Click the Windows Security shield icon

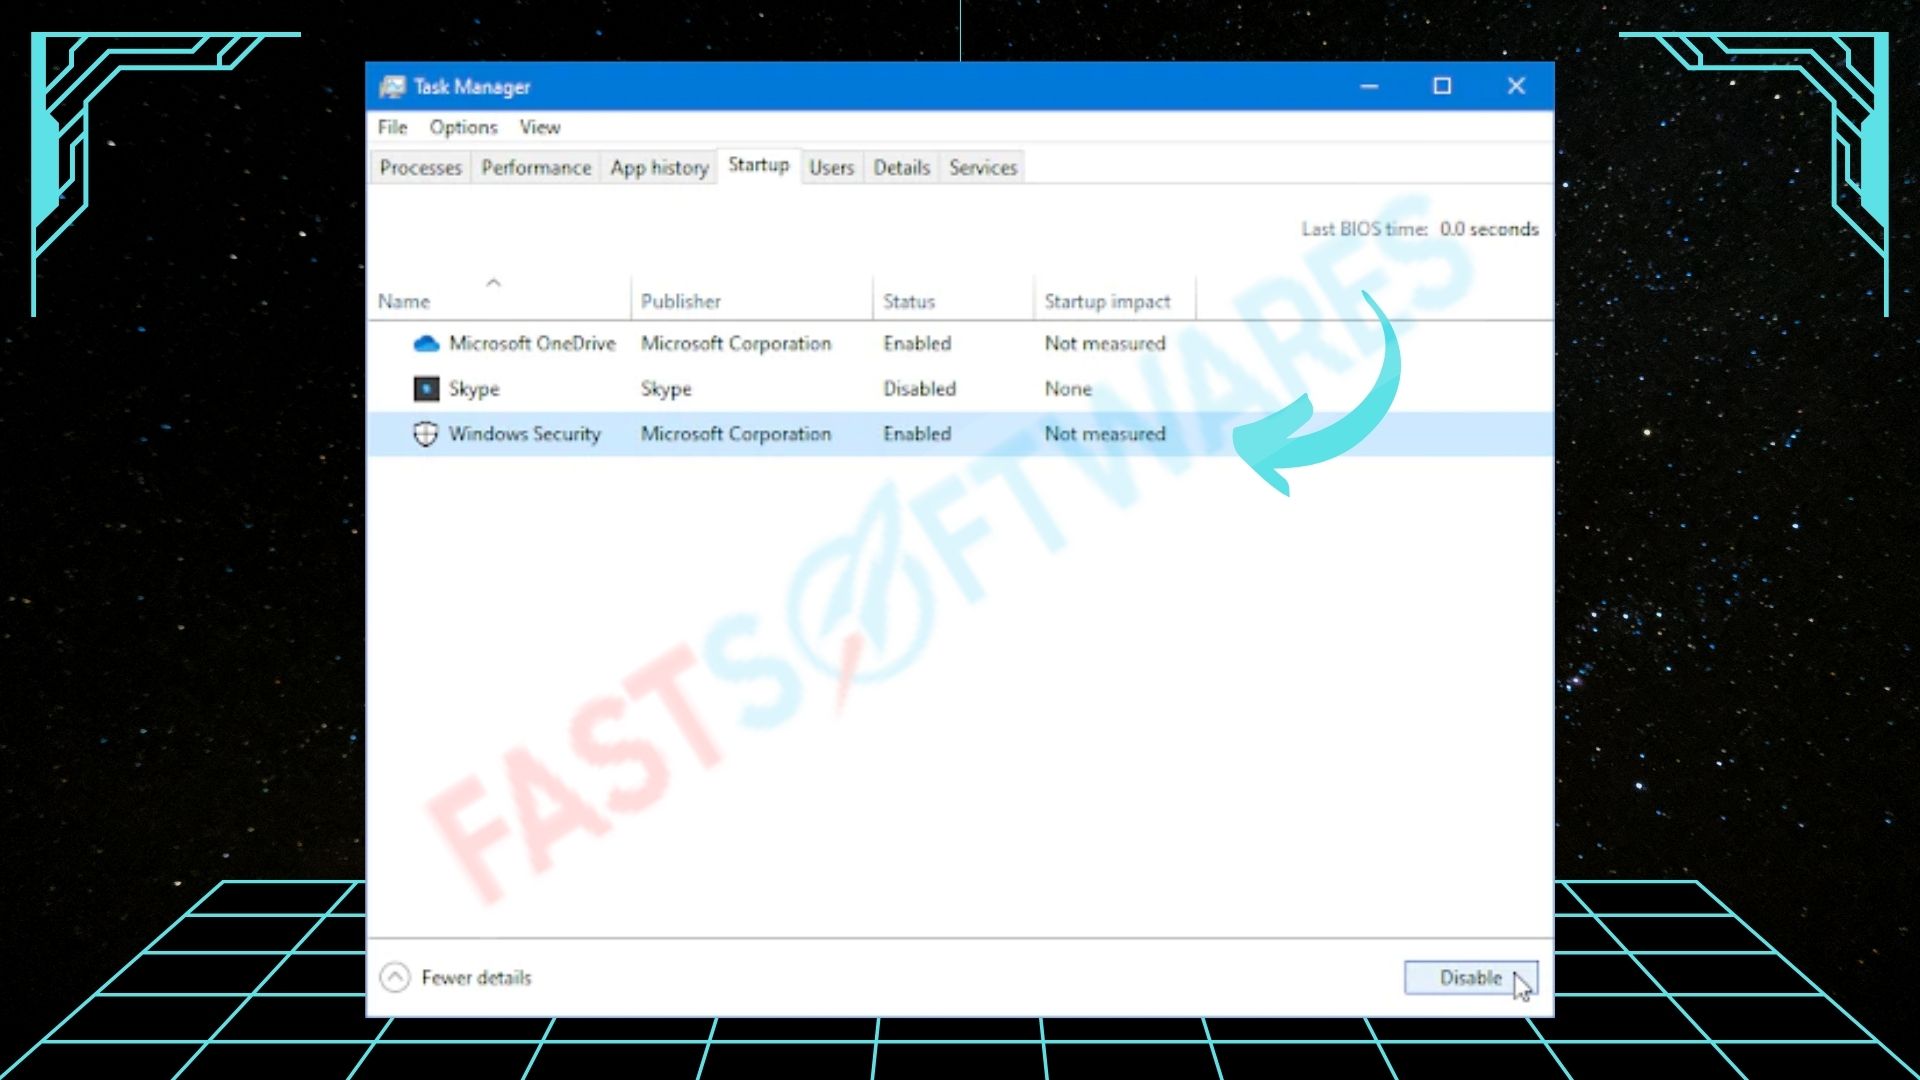pyautogui.click(x=426, y=434)
